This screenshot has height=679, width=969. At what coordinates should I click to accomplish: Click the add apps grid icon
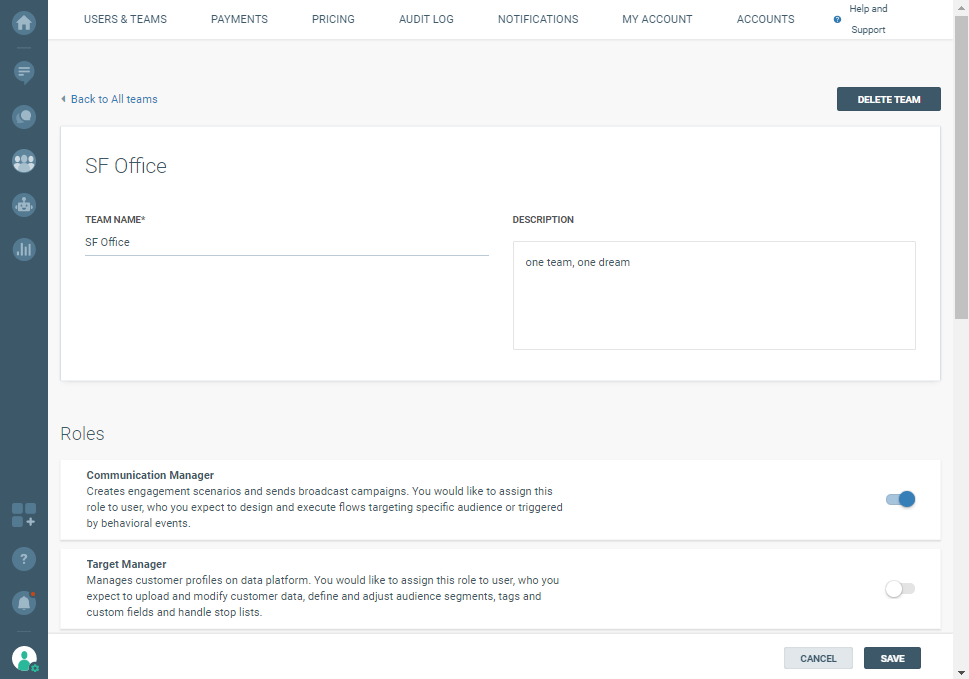coord(24,515)
